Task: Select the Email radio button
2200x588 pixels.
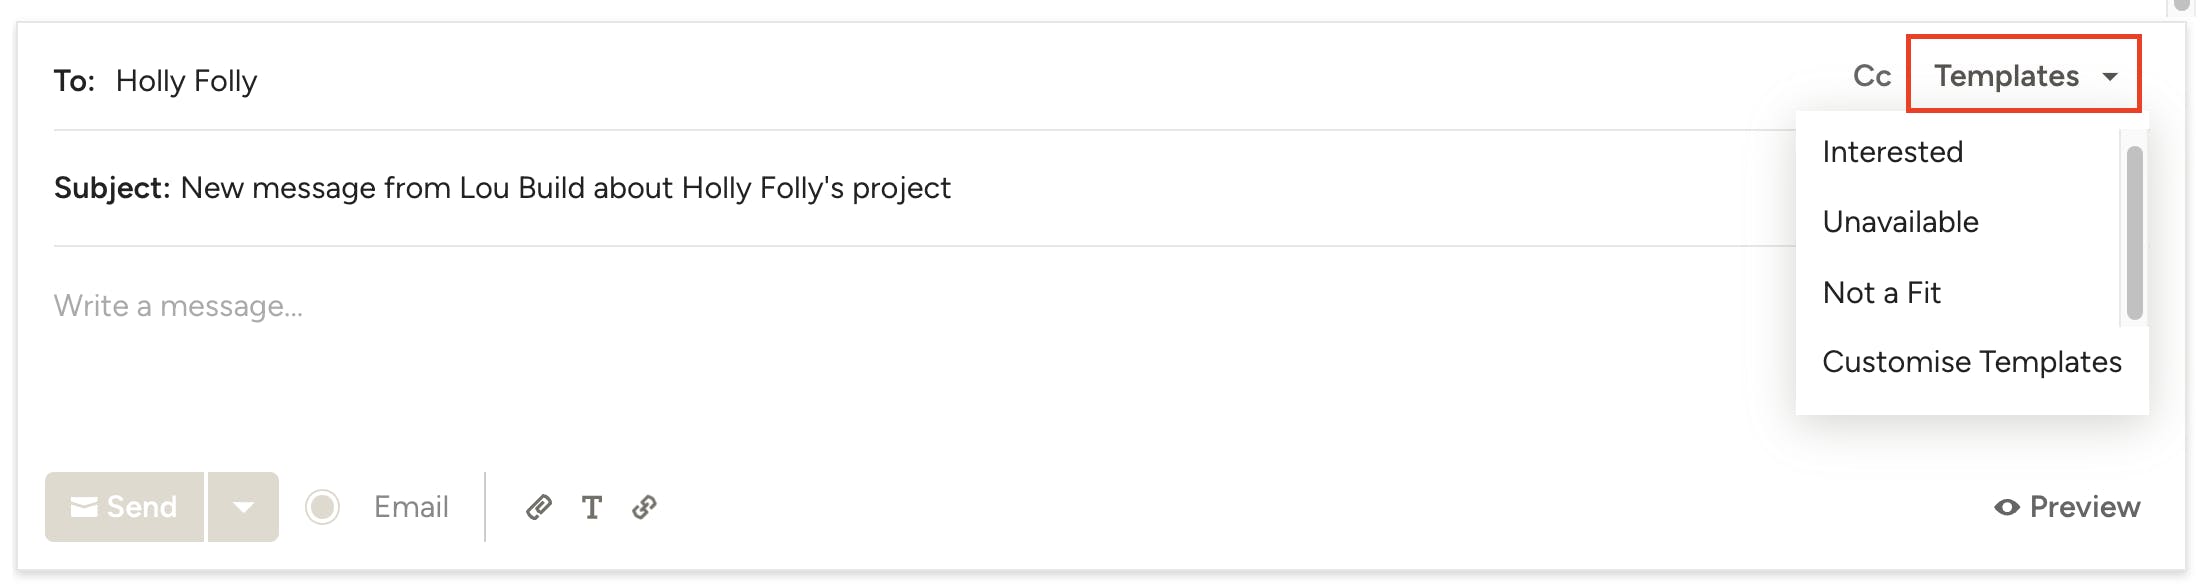Action: pos(323,507)
